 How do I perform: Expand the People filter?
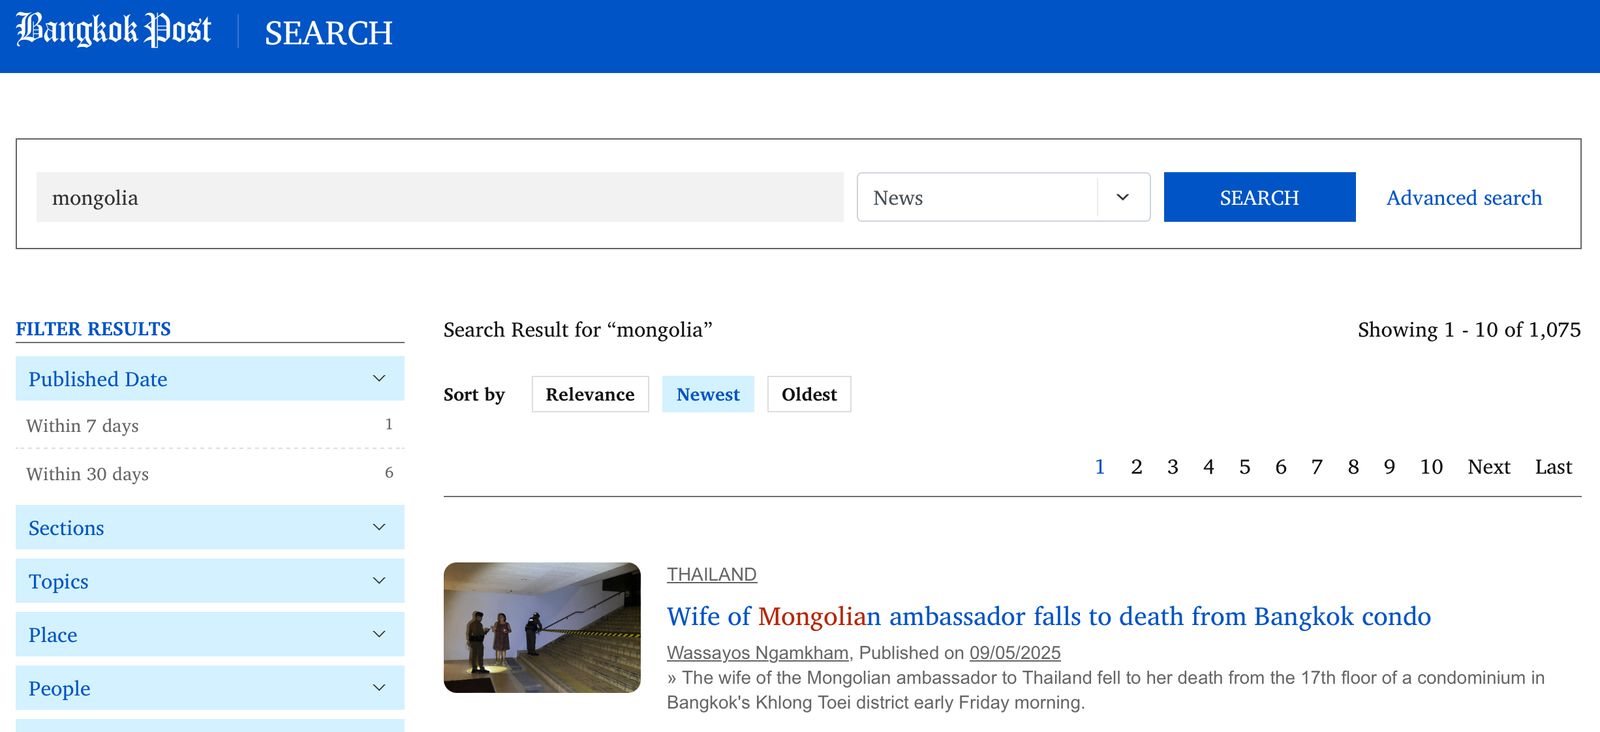point(210,688)
